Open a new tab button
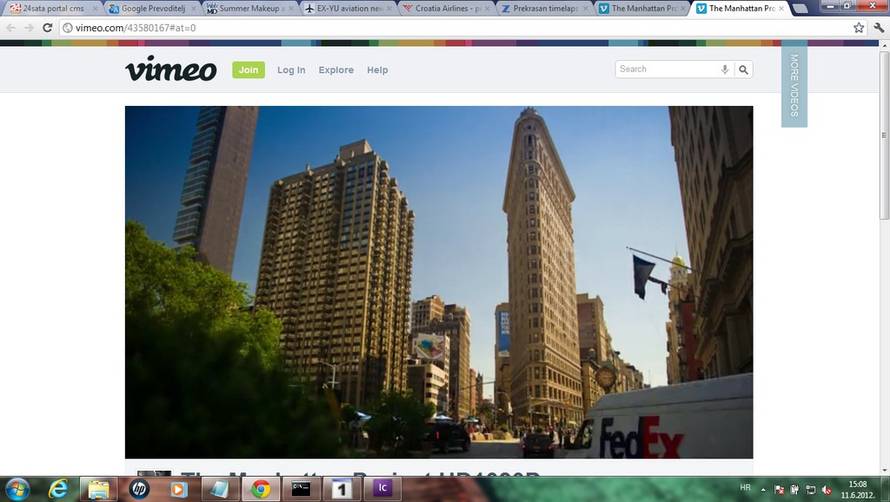 tap(800, 9)
